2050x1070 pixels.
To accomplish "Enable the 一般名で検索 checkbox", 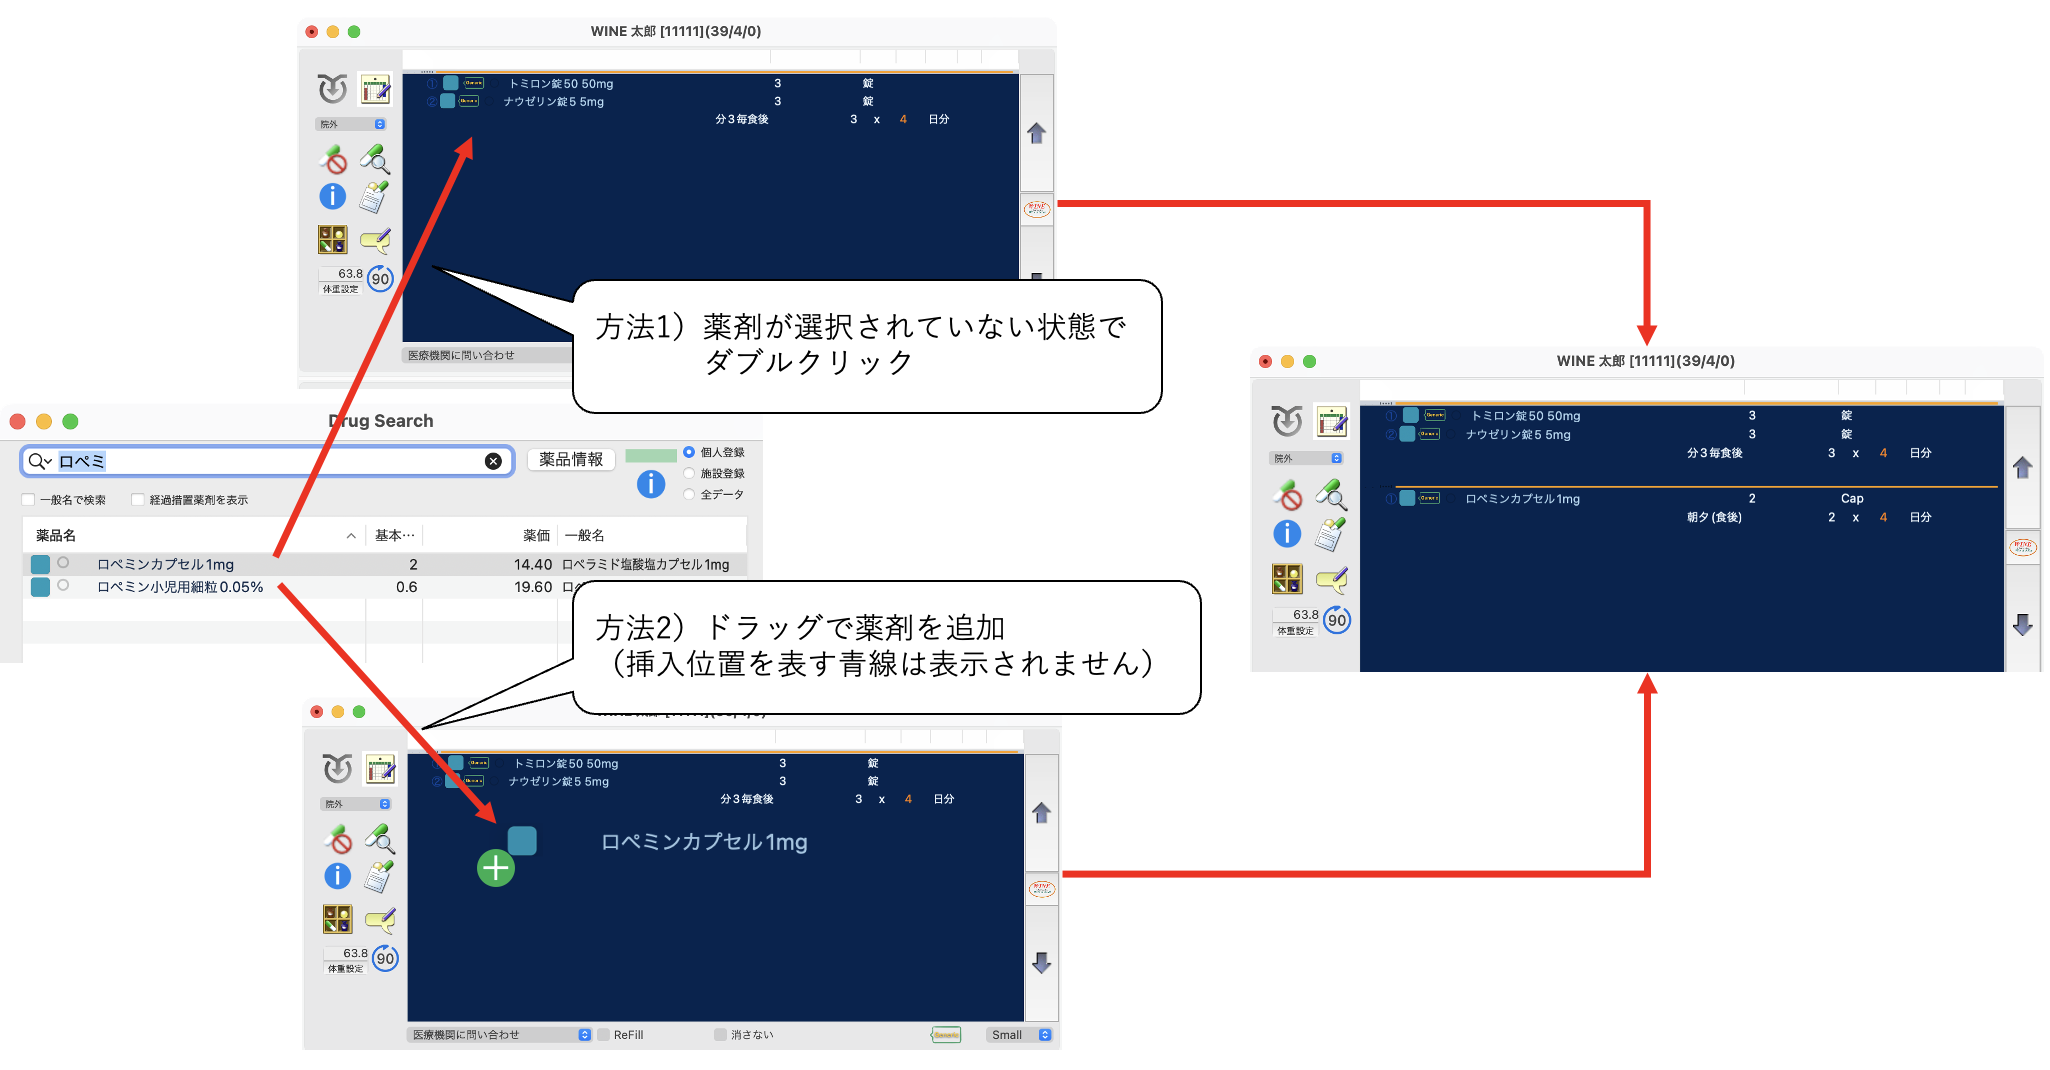I will click(26, 499).
